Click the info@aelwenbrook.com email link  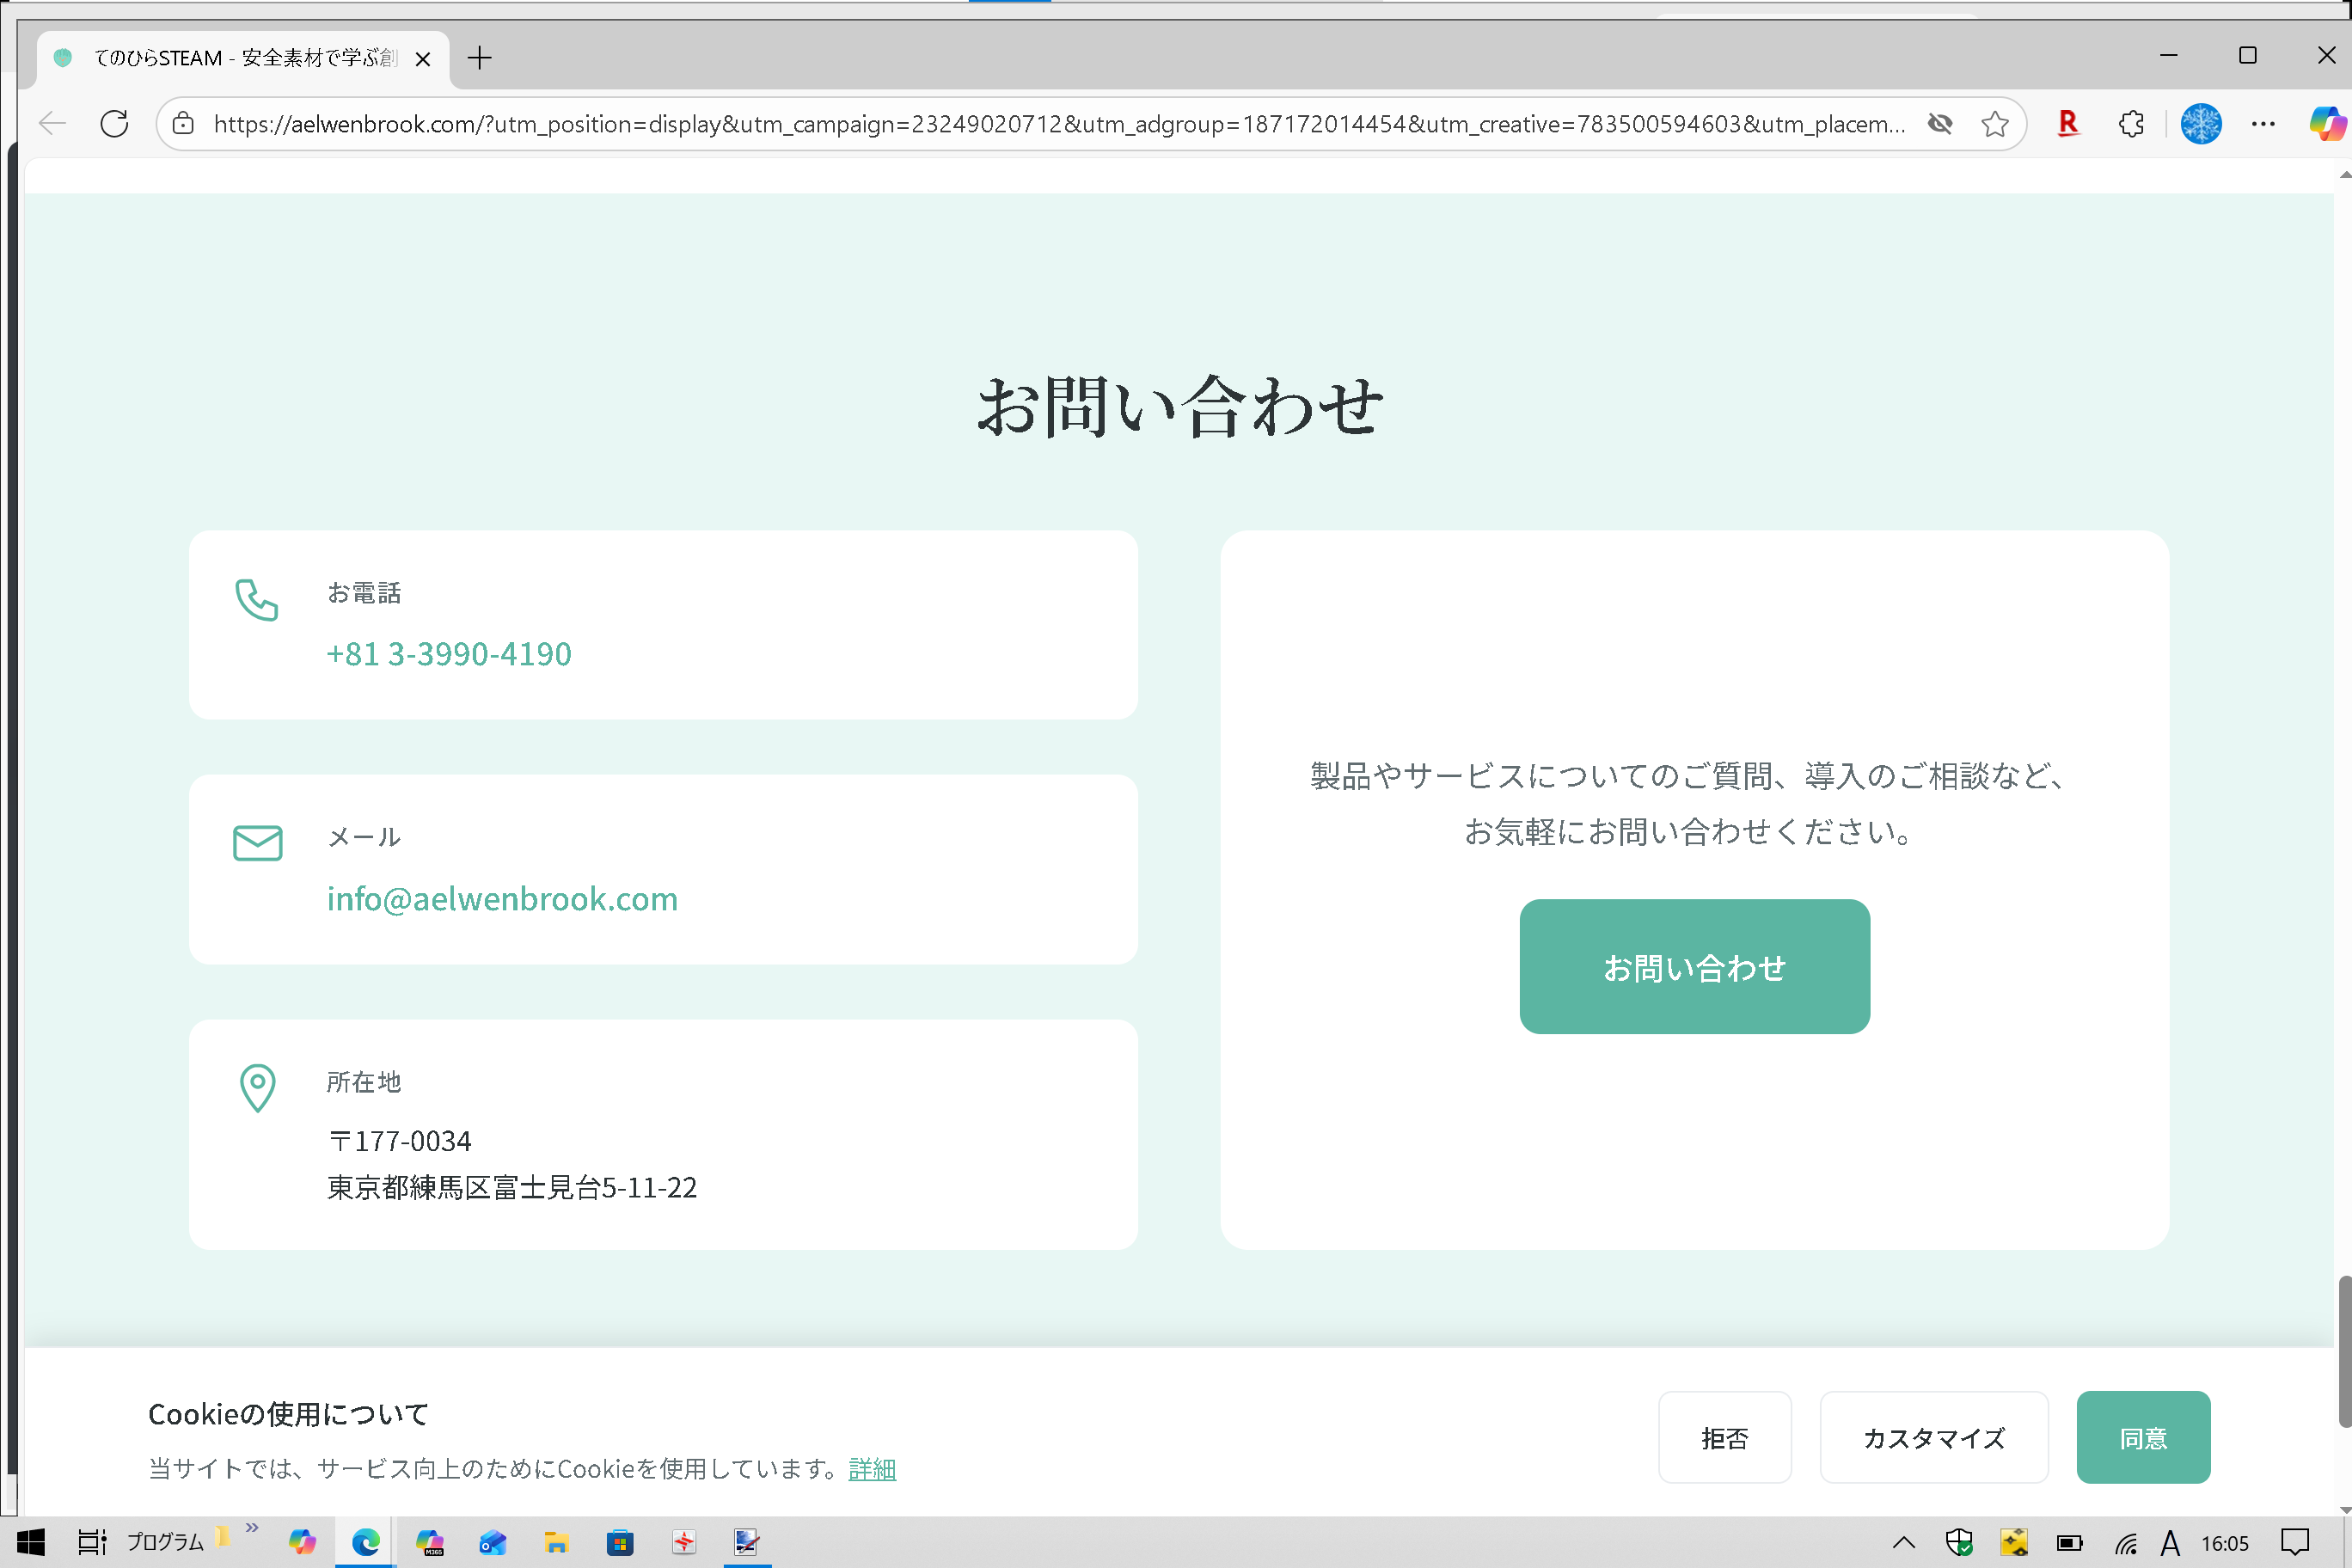pos(502,899)
